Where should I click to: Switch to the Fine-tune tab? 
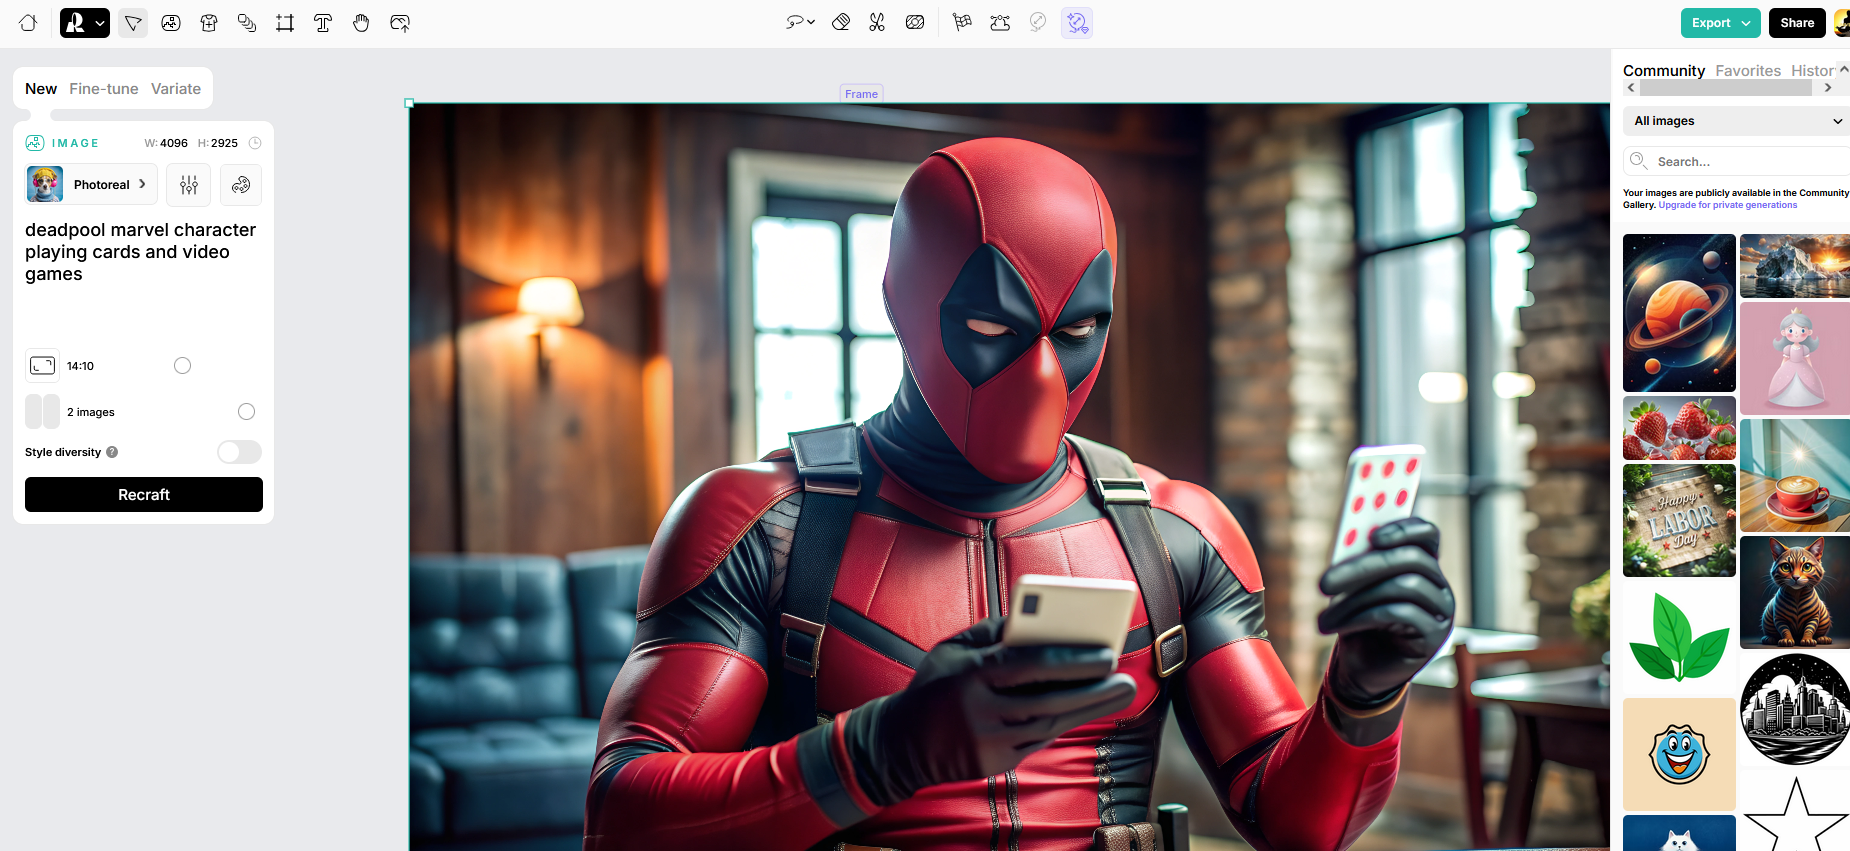tap(104, 89)
